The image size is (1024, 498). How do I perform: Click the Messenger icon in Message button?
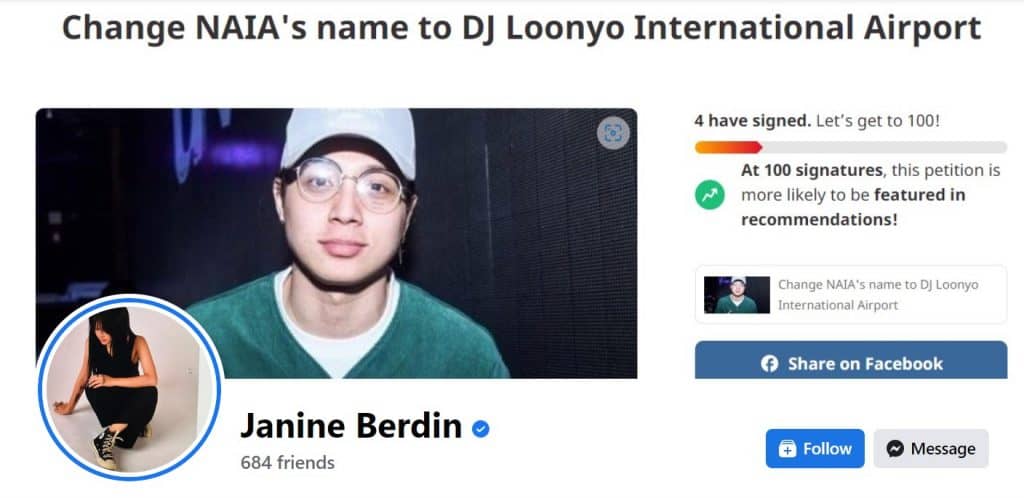coord(895,449)
